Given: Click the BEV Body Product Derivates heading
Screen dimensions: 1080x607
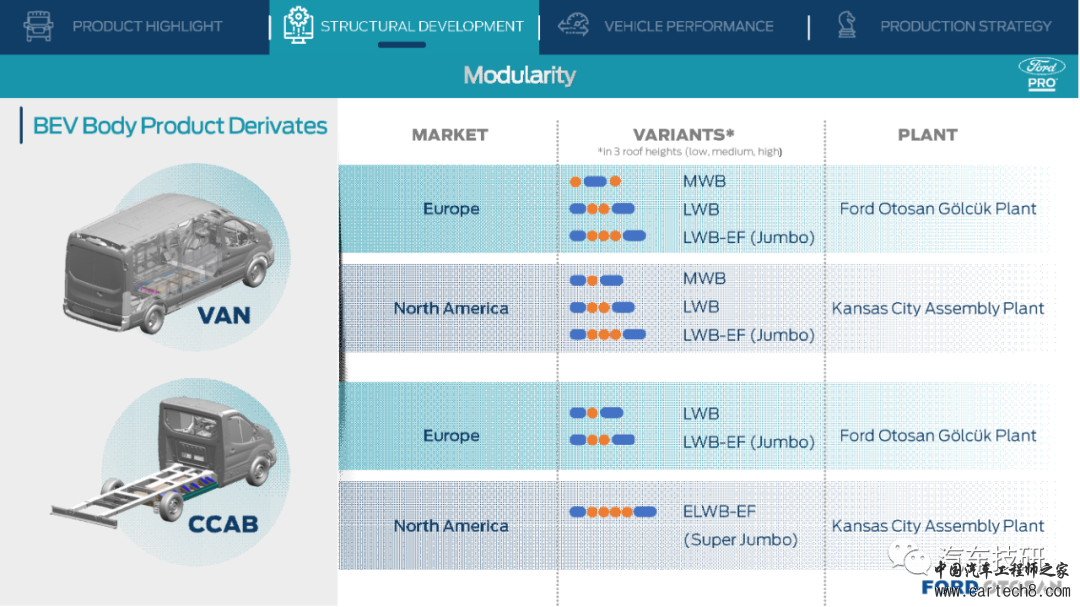Looking at the screenshot, I should pos(180,126).
